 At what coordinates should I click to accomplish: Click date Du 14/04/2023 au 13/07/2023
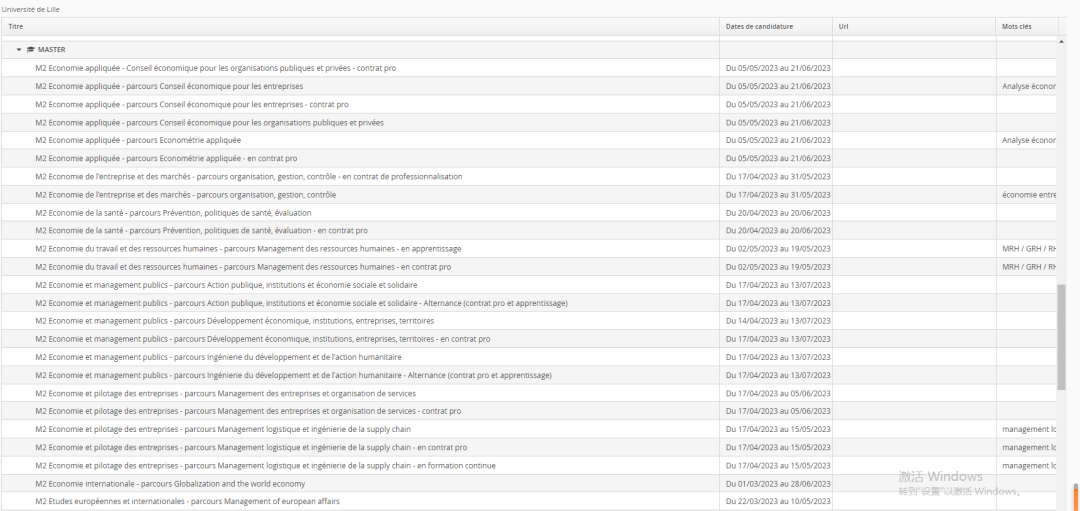pyautogui.click(x=778, y=321)
